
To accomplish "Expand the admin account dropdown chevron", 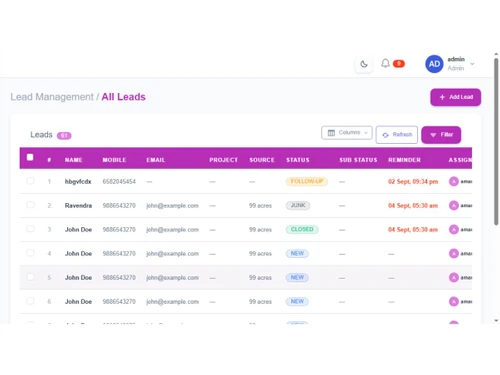I will pyautogui.click(x=472, y=64).
